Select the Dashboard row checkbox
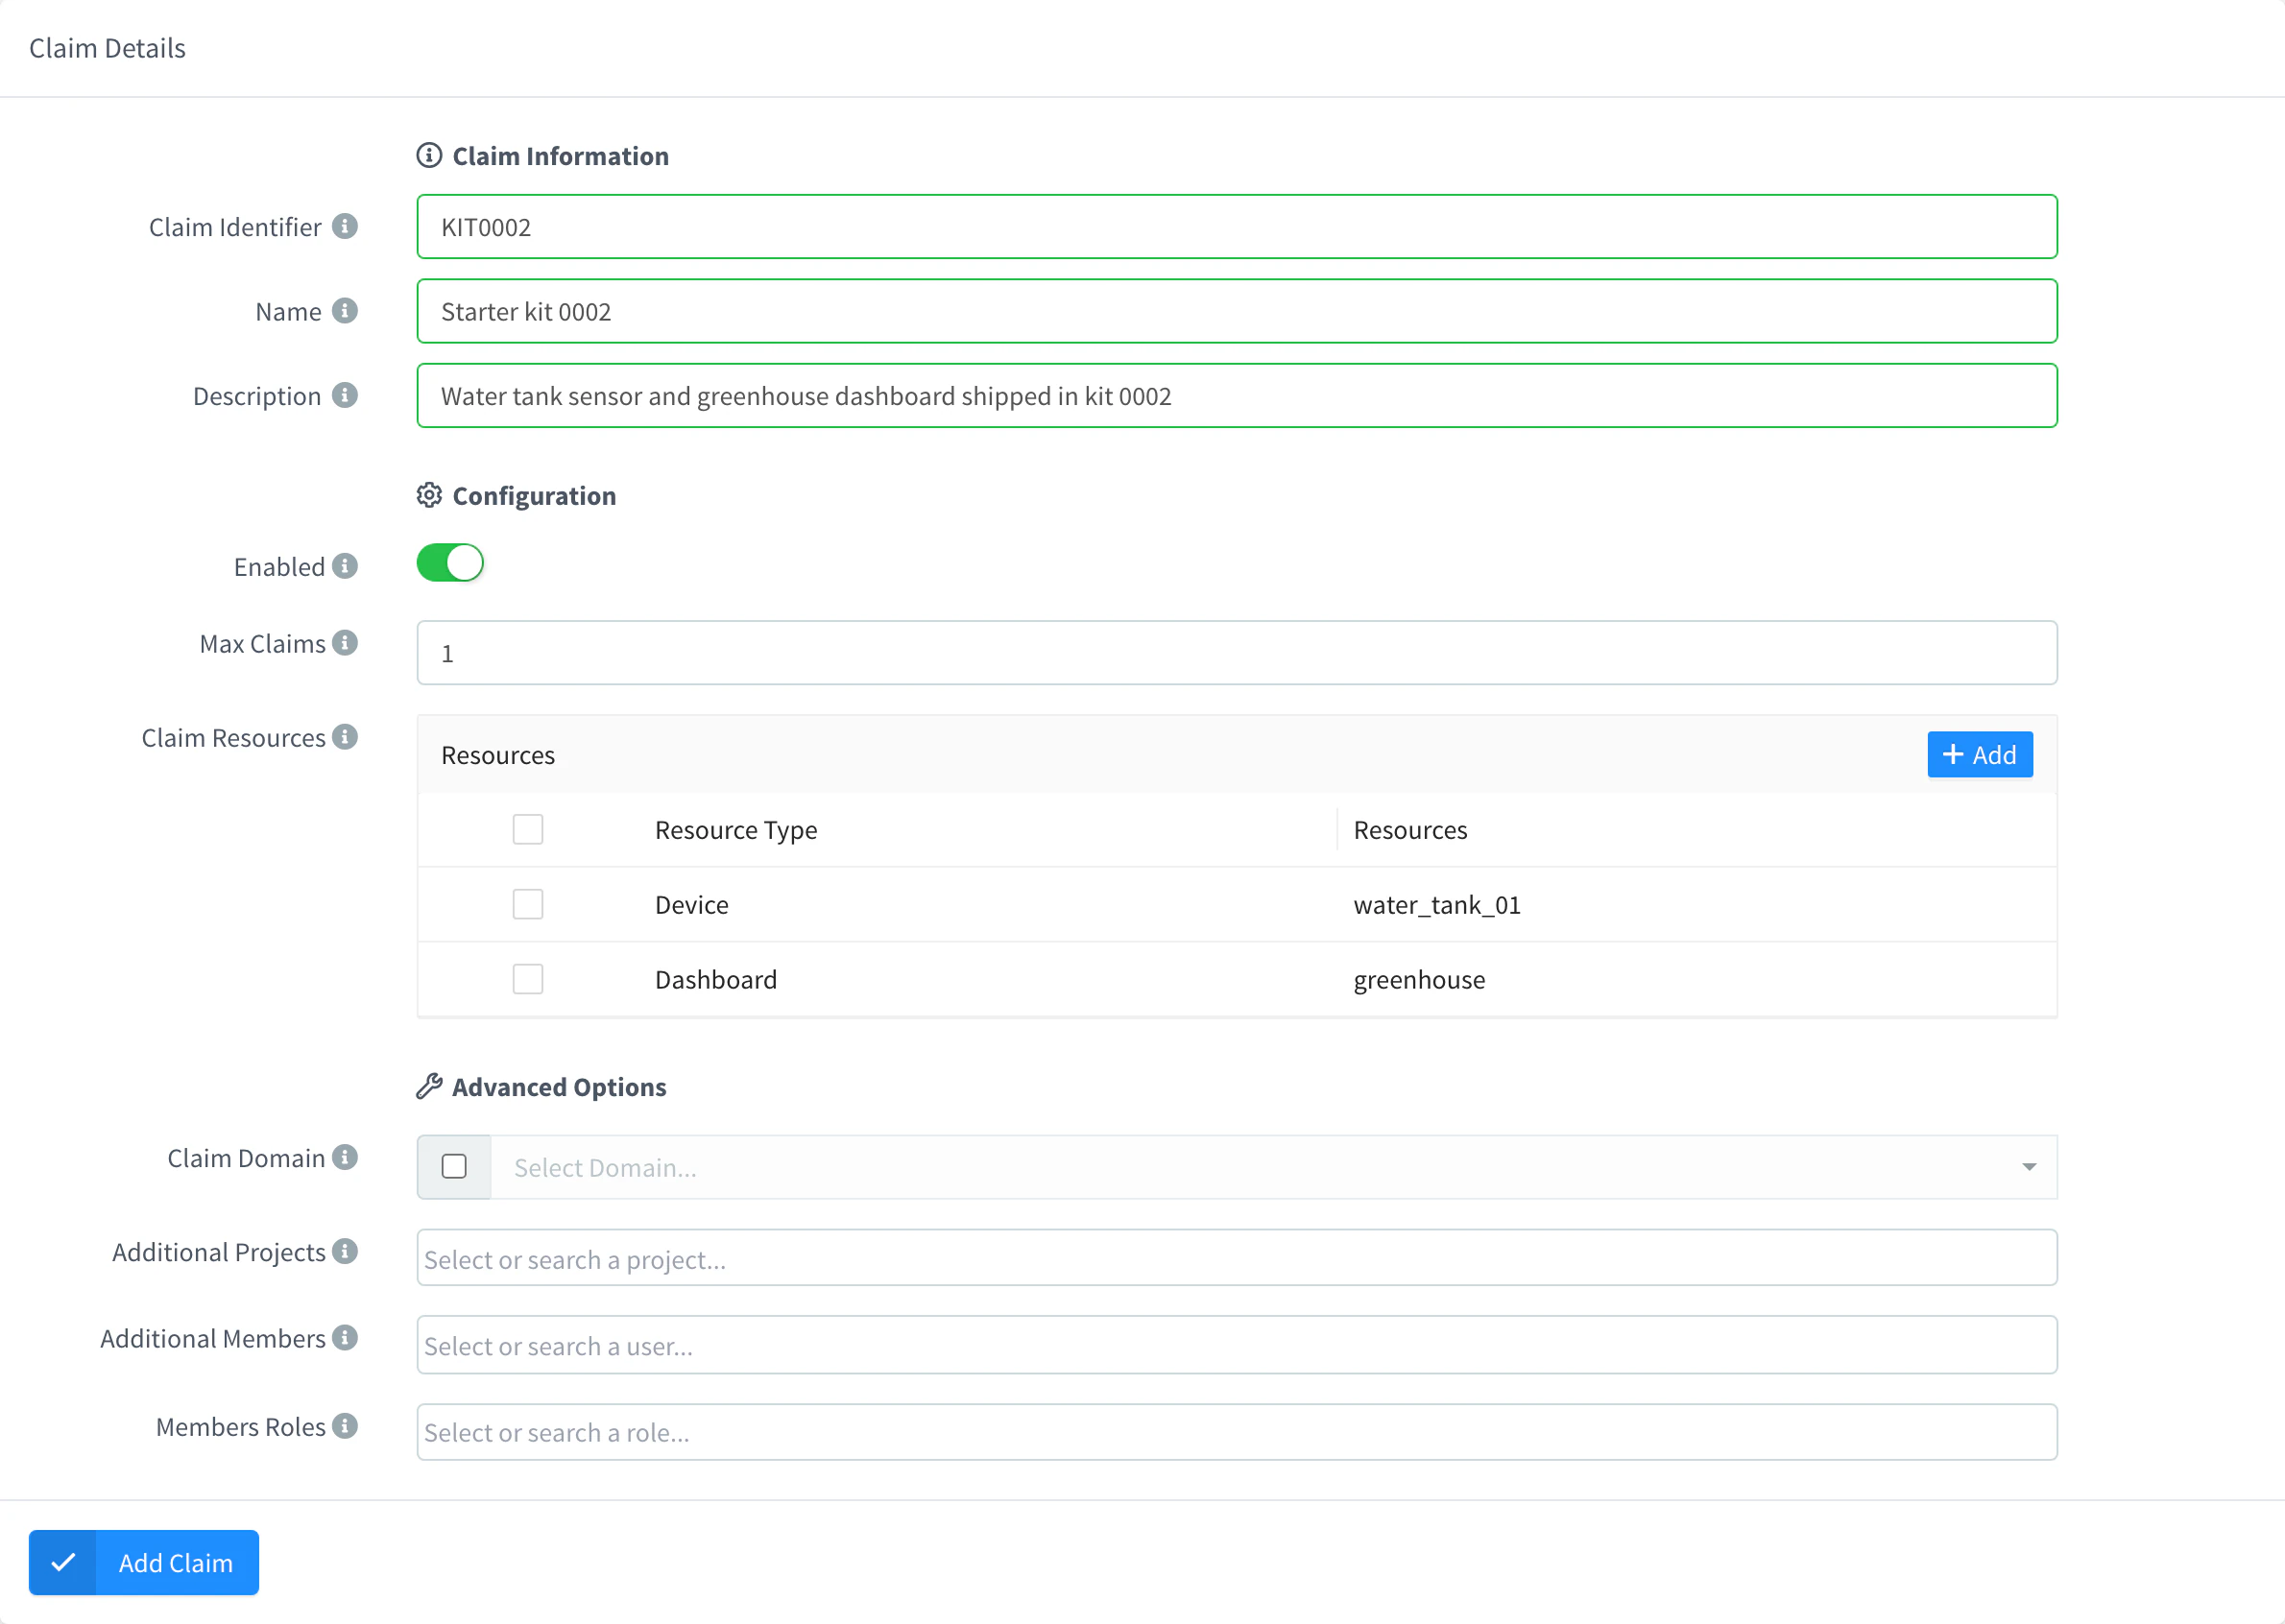Viewport: 2285px width, 1624px height. (528, 979)
